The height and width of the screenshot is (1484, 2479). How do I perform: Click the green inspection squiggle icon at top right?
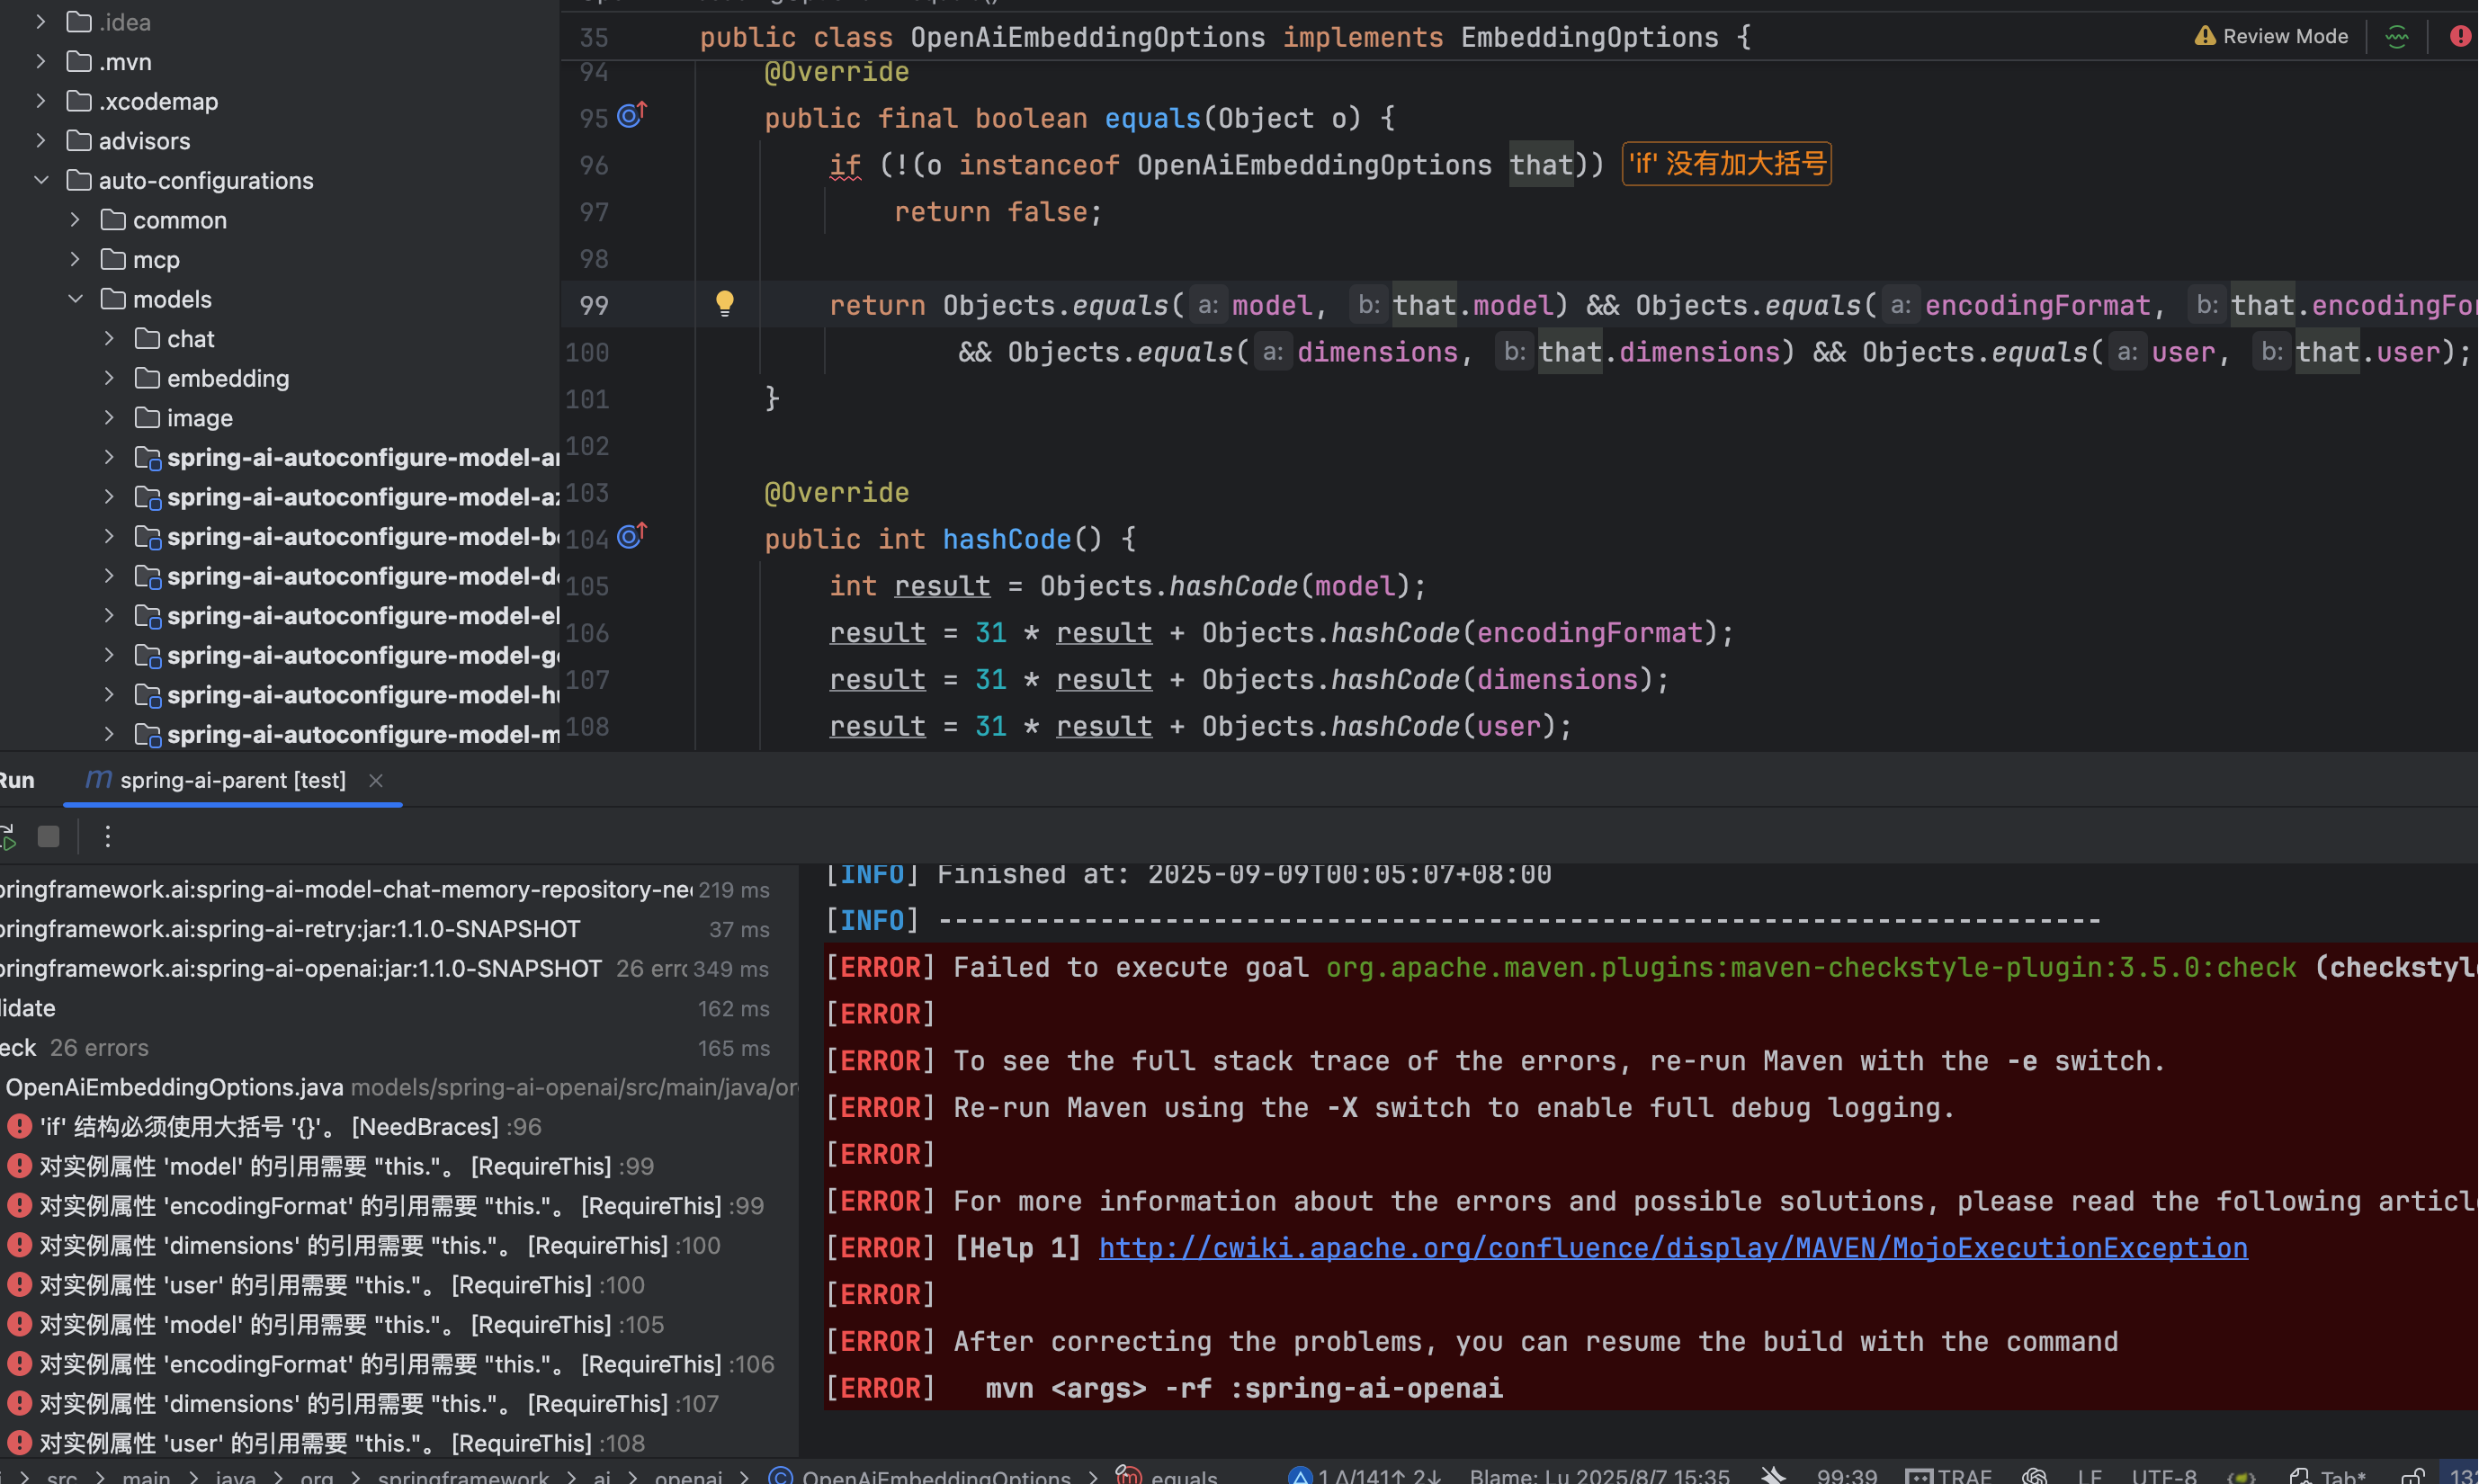point(2397,37)
